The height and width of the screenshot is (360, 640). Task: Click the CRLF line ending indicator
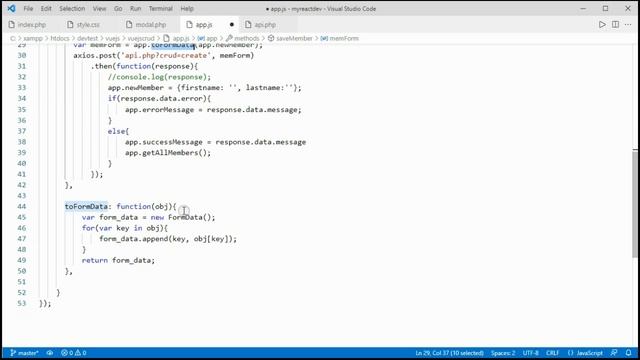click(552, 353)
